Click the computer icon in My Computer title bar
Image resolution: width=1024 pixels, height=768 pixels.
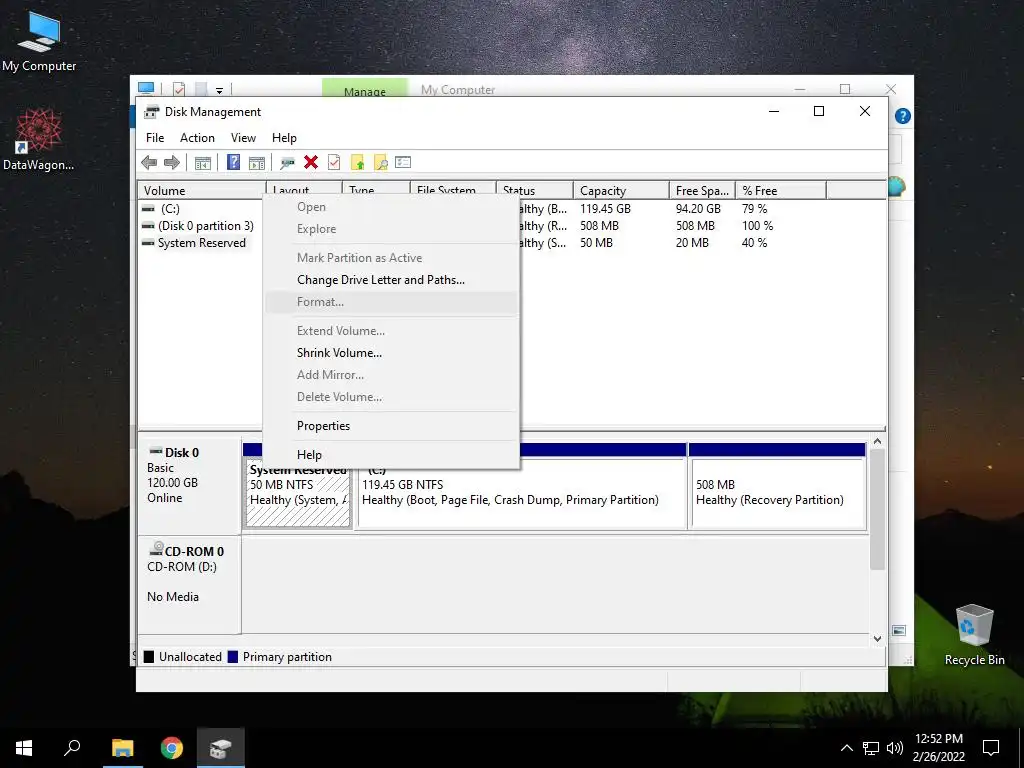tap(146, 88)
